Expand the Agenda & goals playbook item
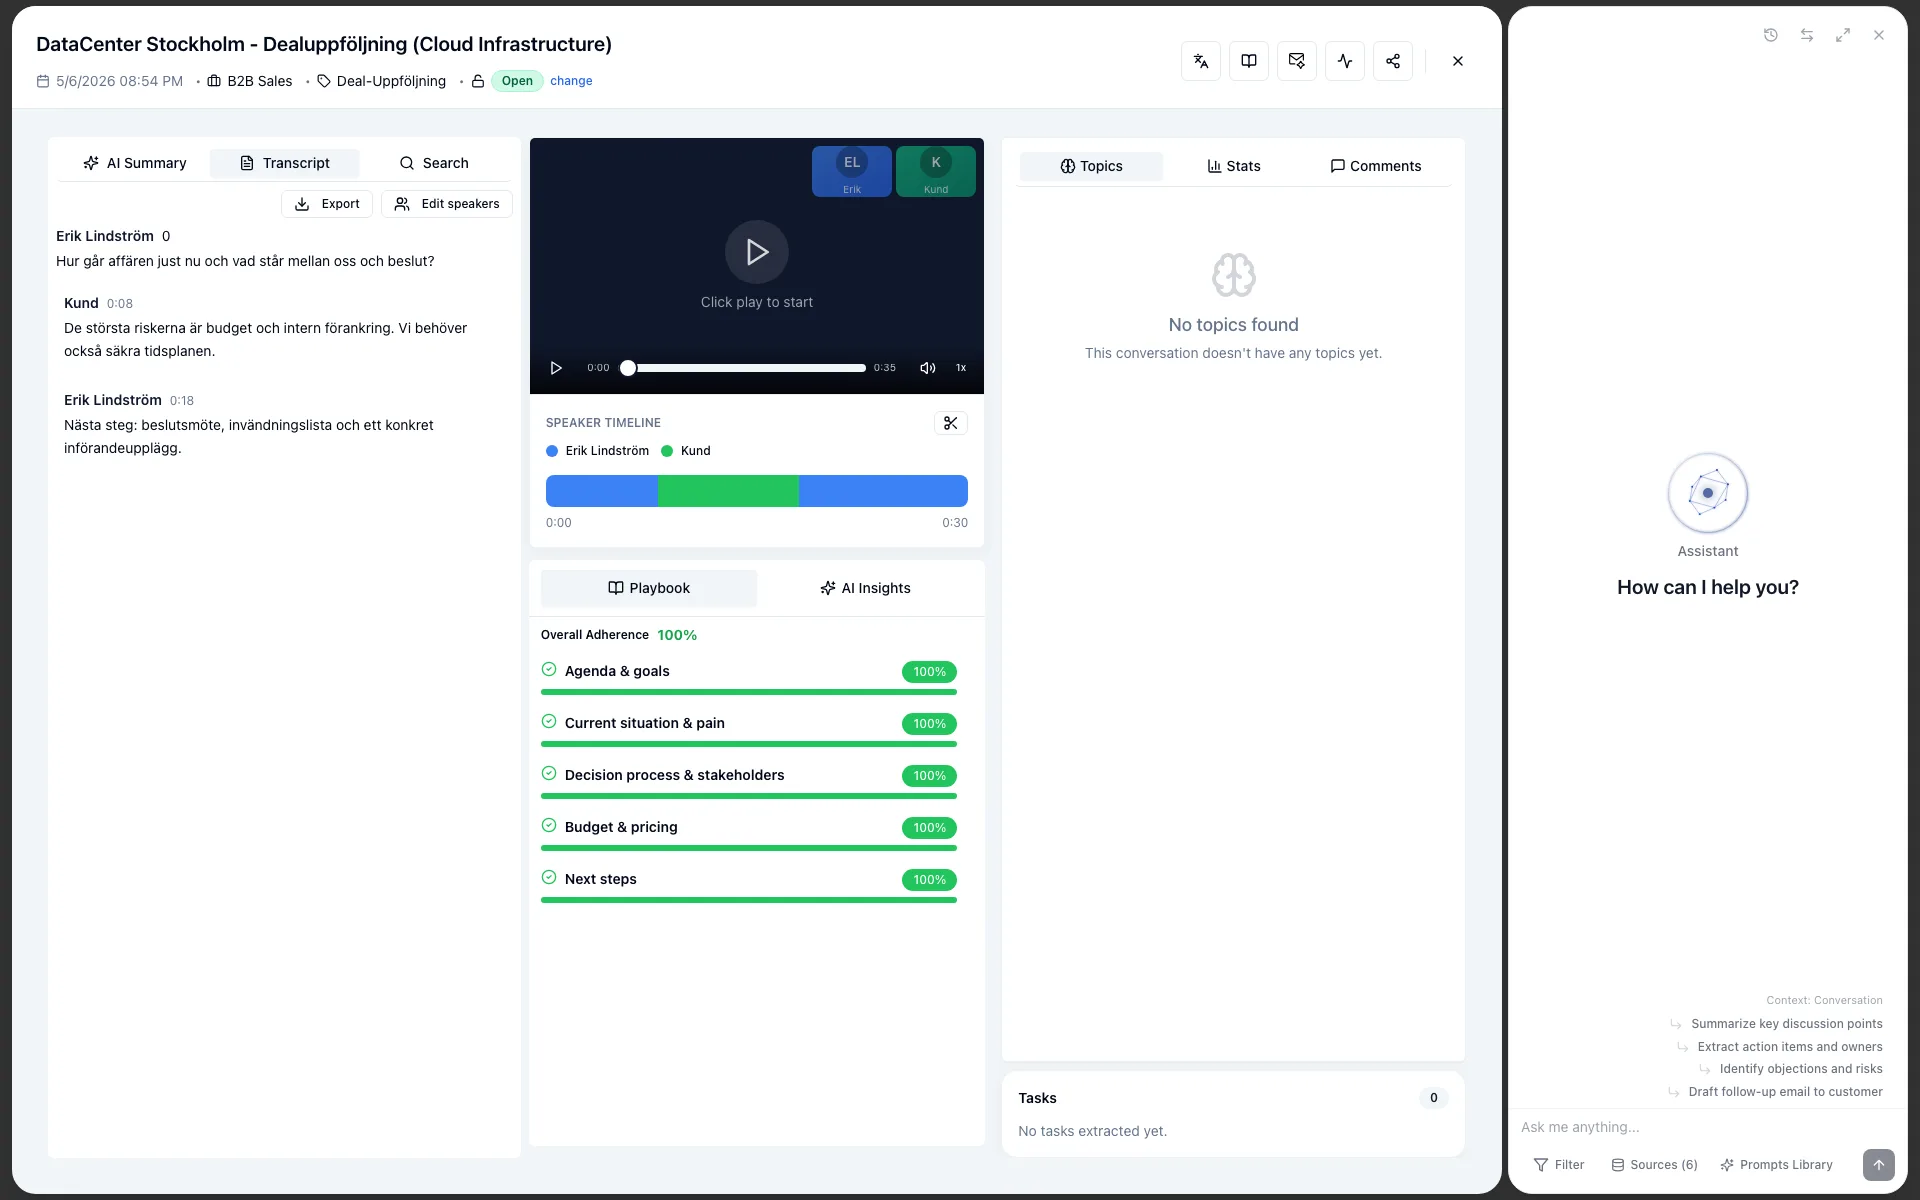This screenshot has height=1200, width=1920. click(749, 676)
